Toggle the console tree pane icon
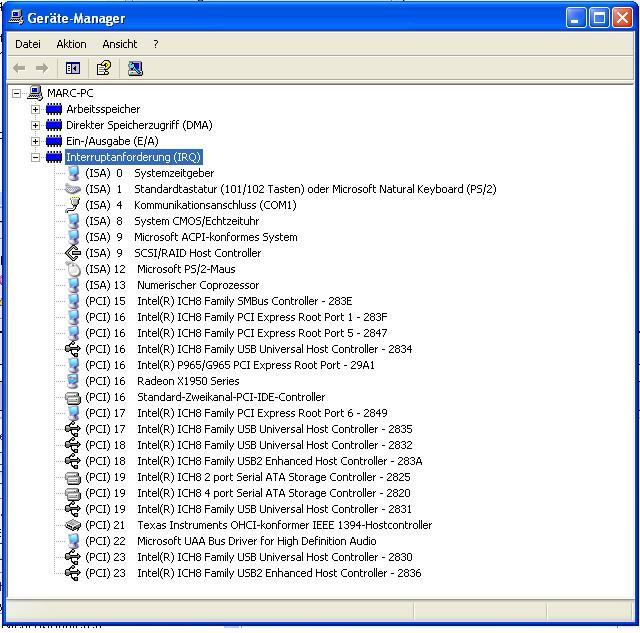 73,68
